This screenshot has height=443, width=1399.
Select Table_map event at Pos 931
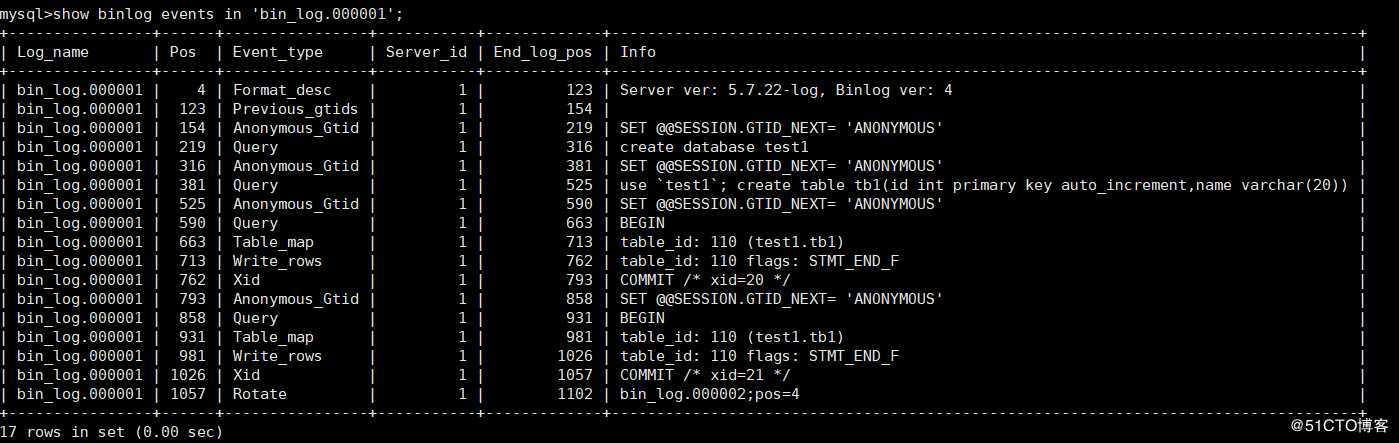273,337
